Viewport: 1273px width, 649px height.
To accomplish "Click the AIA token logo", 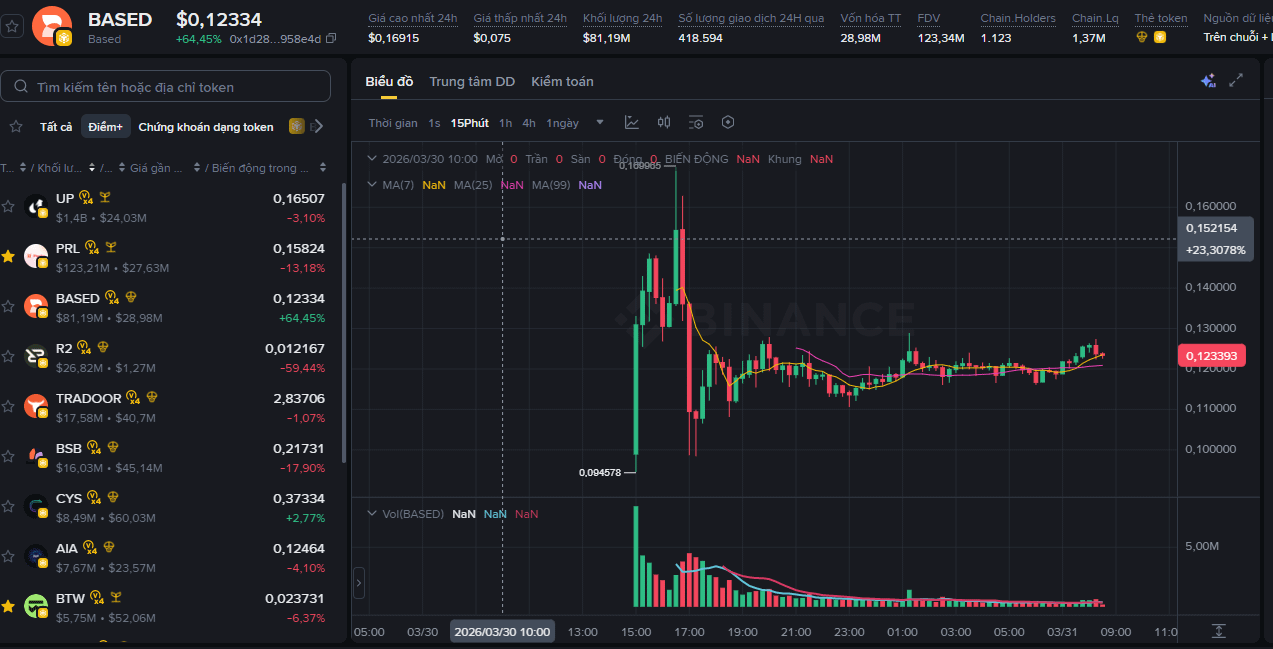I will click(x=36, y=557).
